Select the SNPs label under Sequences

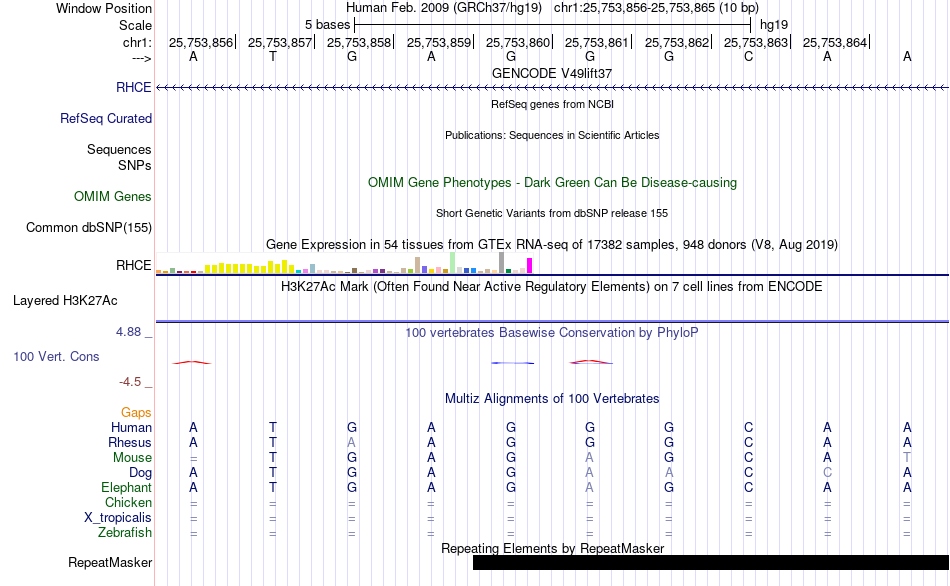[x=135, y=165]
